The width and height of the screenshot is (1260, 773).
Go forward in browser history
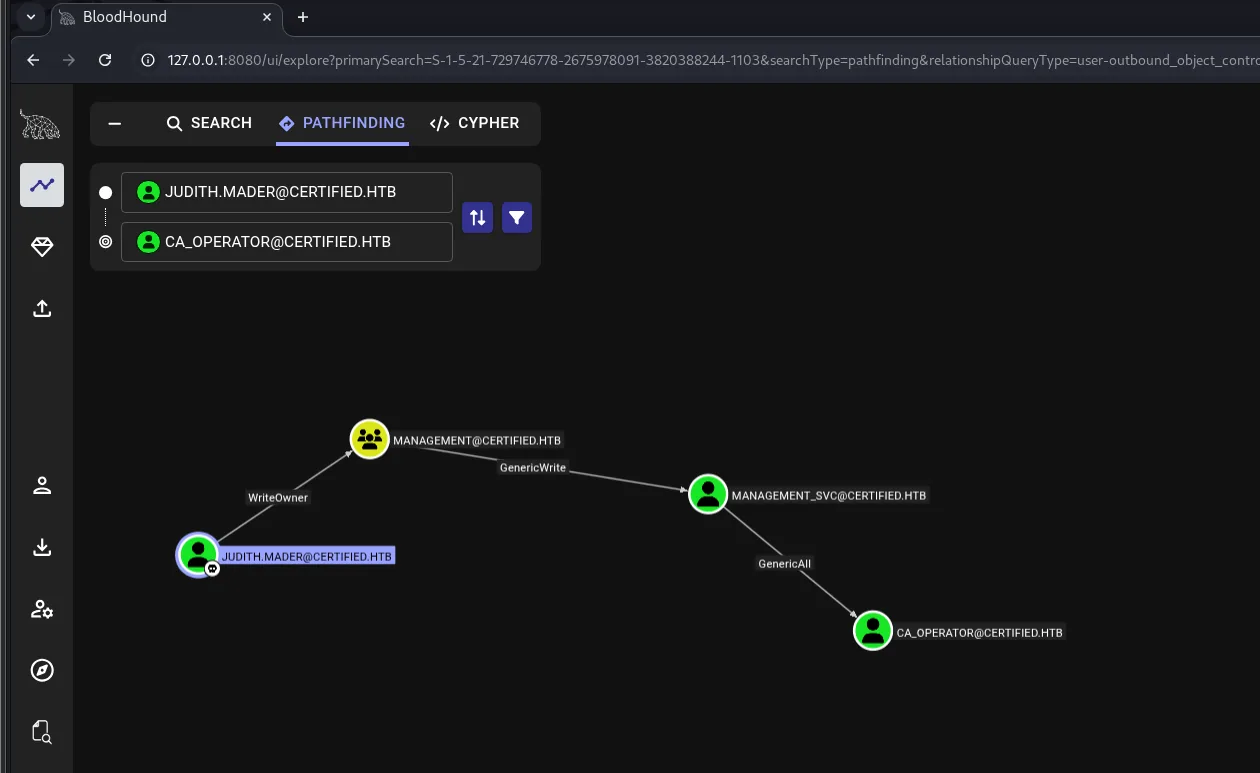tap(69, 60)
